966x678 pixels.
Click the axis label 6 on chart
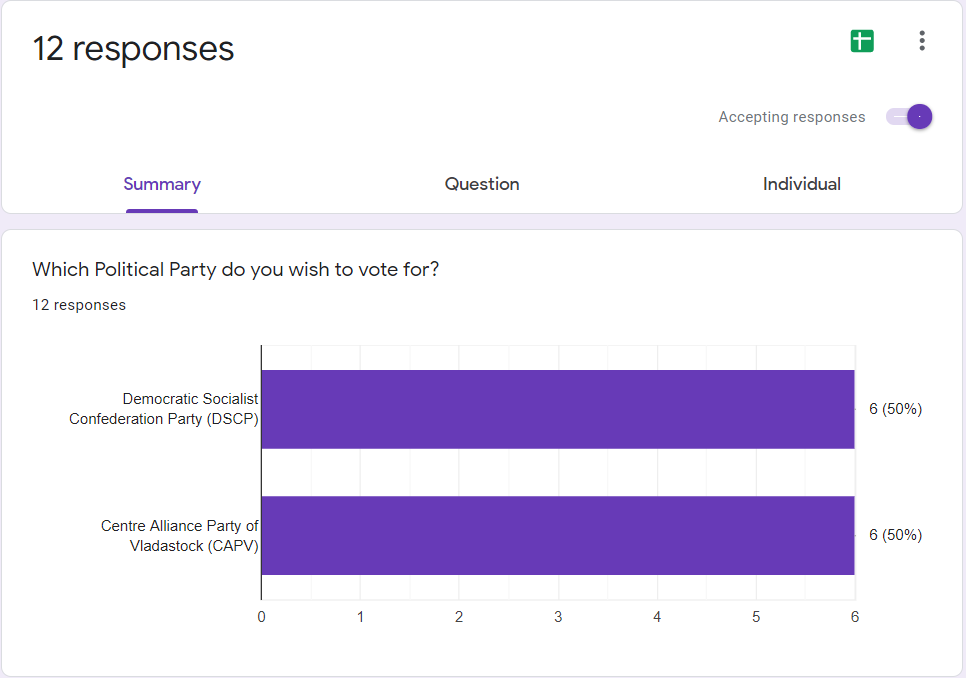(x=855, y=617)
